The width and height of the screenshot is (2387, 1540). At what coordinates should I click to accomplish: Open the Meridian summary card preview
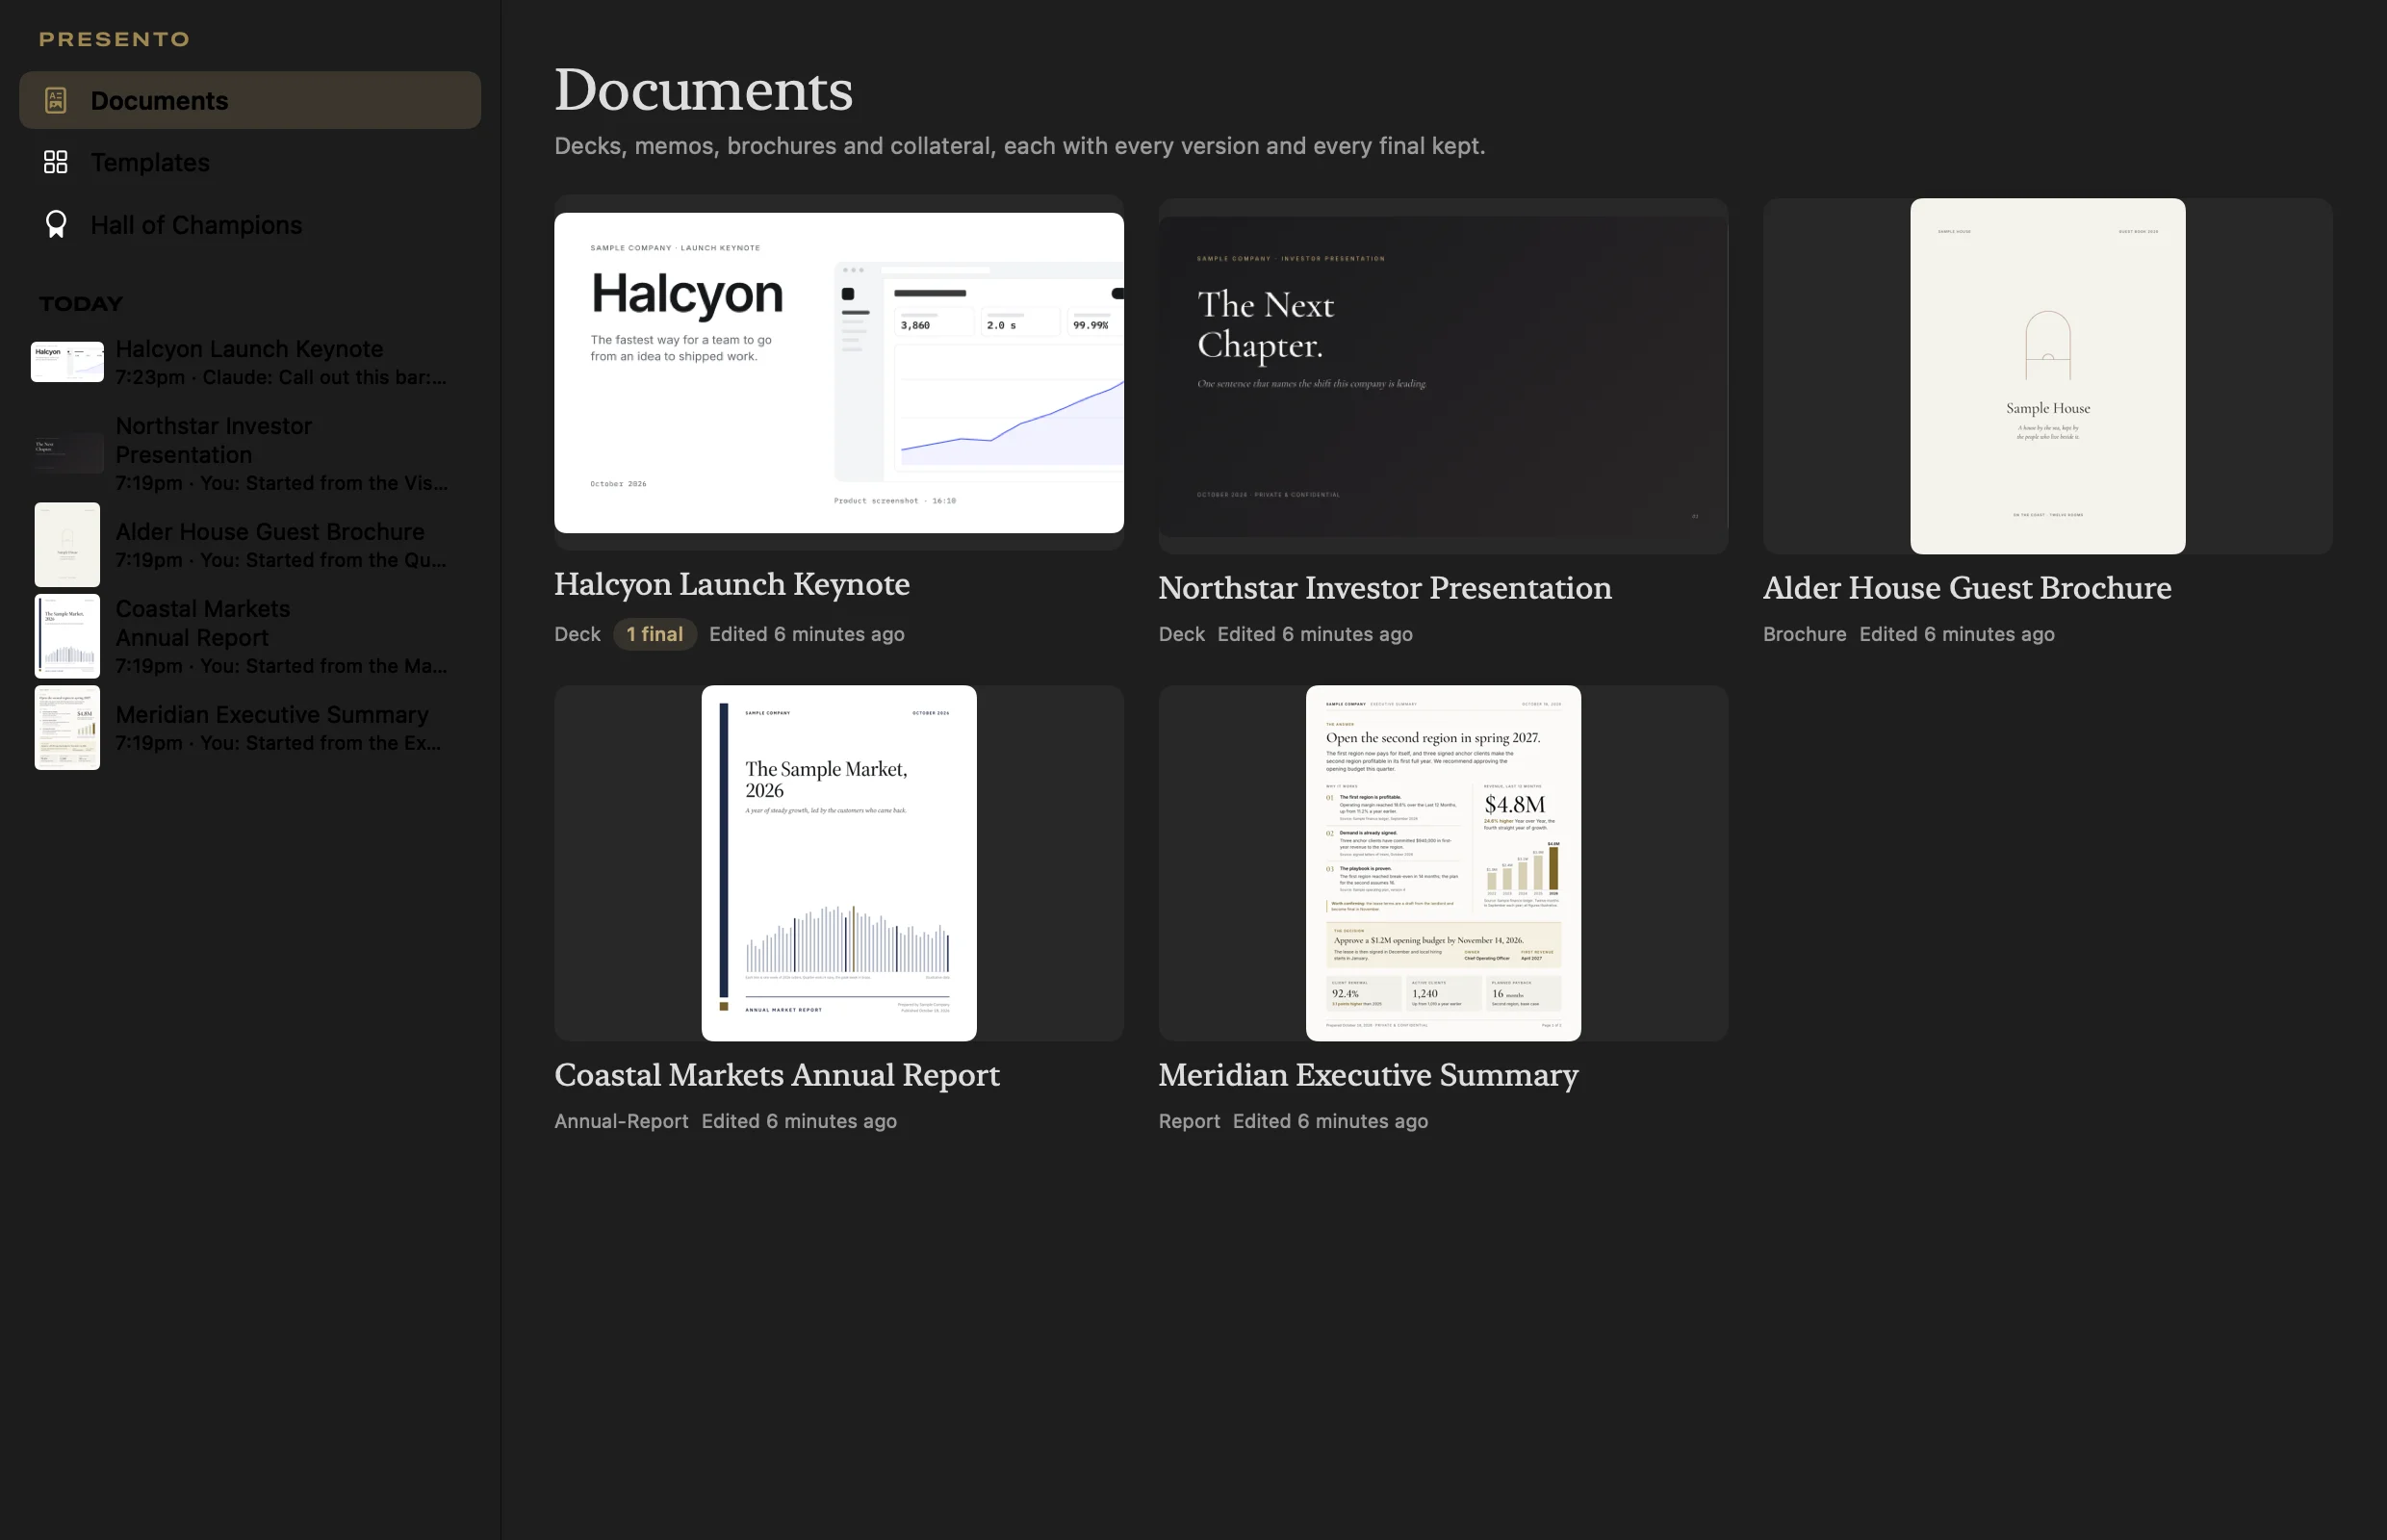pyautogui.click(x=1443, y=863)
